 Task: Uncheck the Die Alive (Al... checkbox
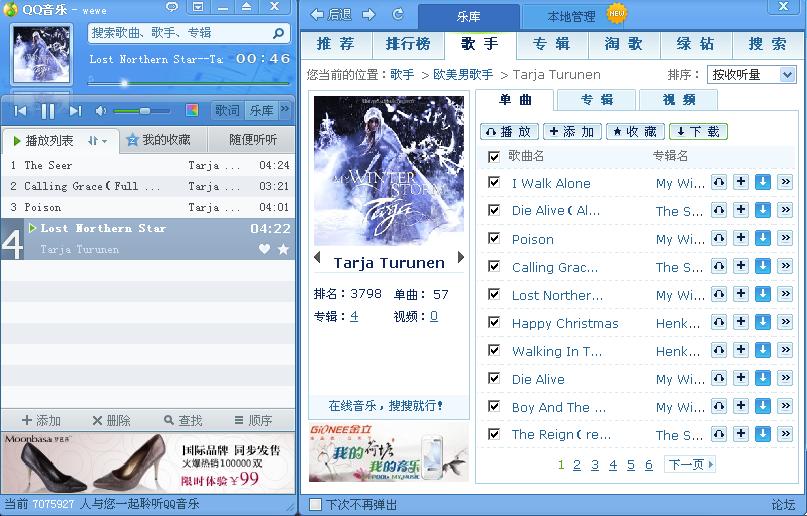pos(494,210)
